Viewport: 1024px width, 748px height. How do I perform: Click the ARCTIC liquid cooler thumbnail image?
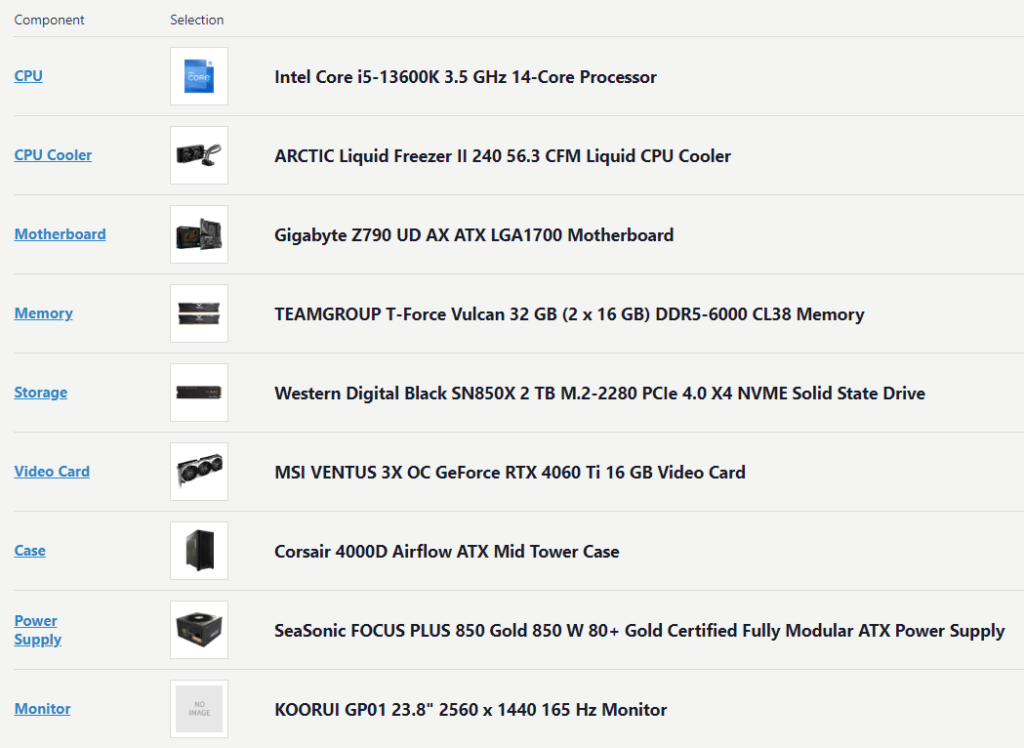pyautogui.click(x=199, y=155)
